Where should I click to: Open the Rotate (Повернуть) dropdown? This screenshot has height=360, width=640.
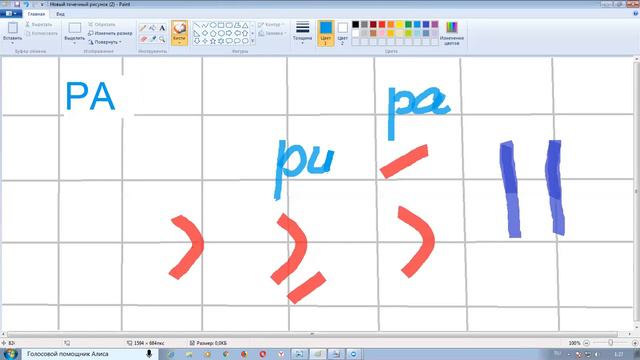click(x=105, y=42)
